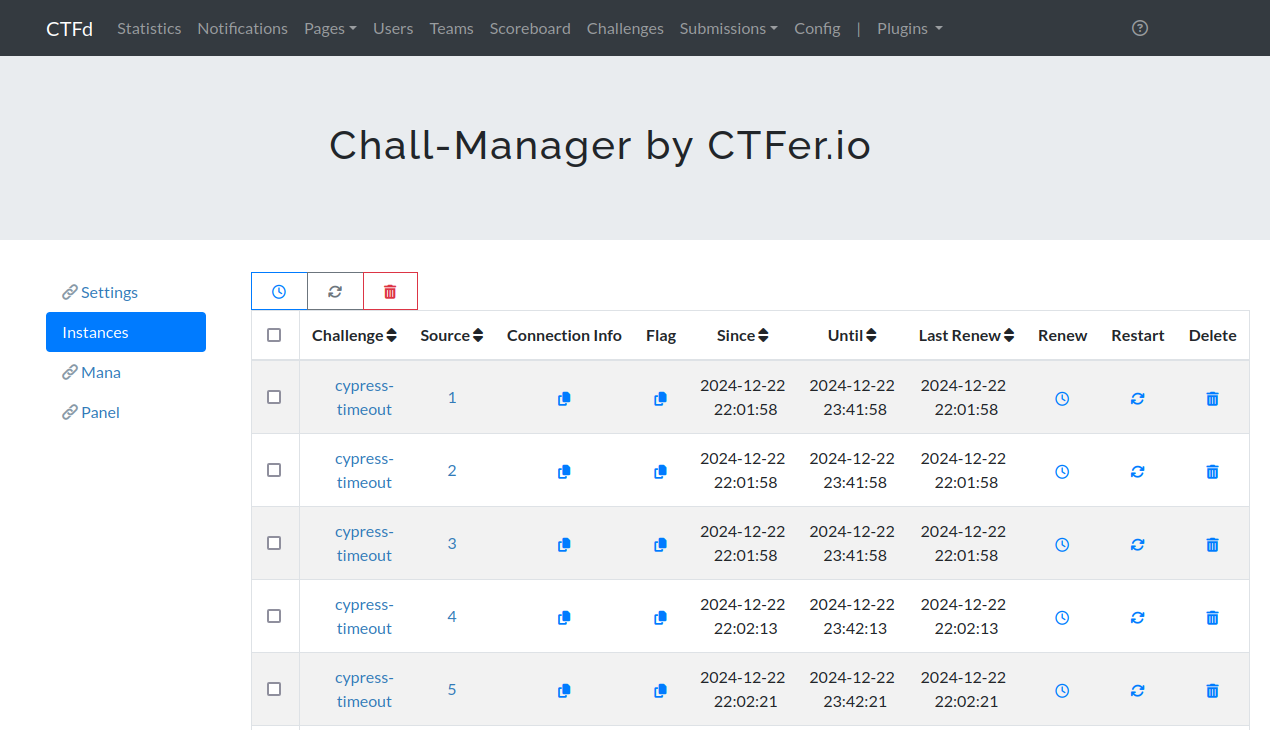
Task: Copy flag for source 5 instance
Action: [x=660, y=690]
